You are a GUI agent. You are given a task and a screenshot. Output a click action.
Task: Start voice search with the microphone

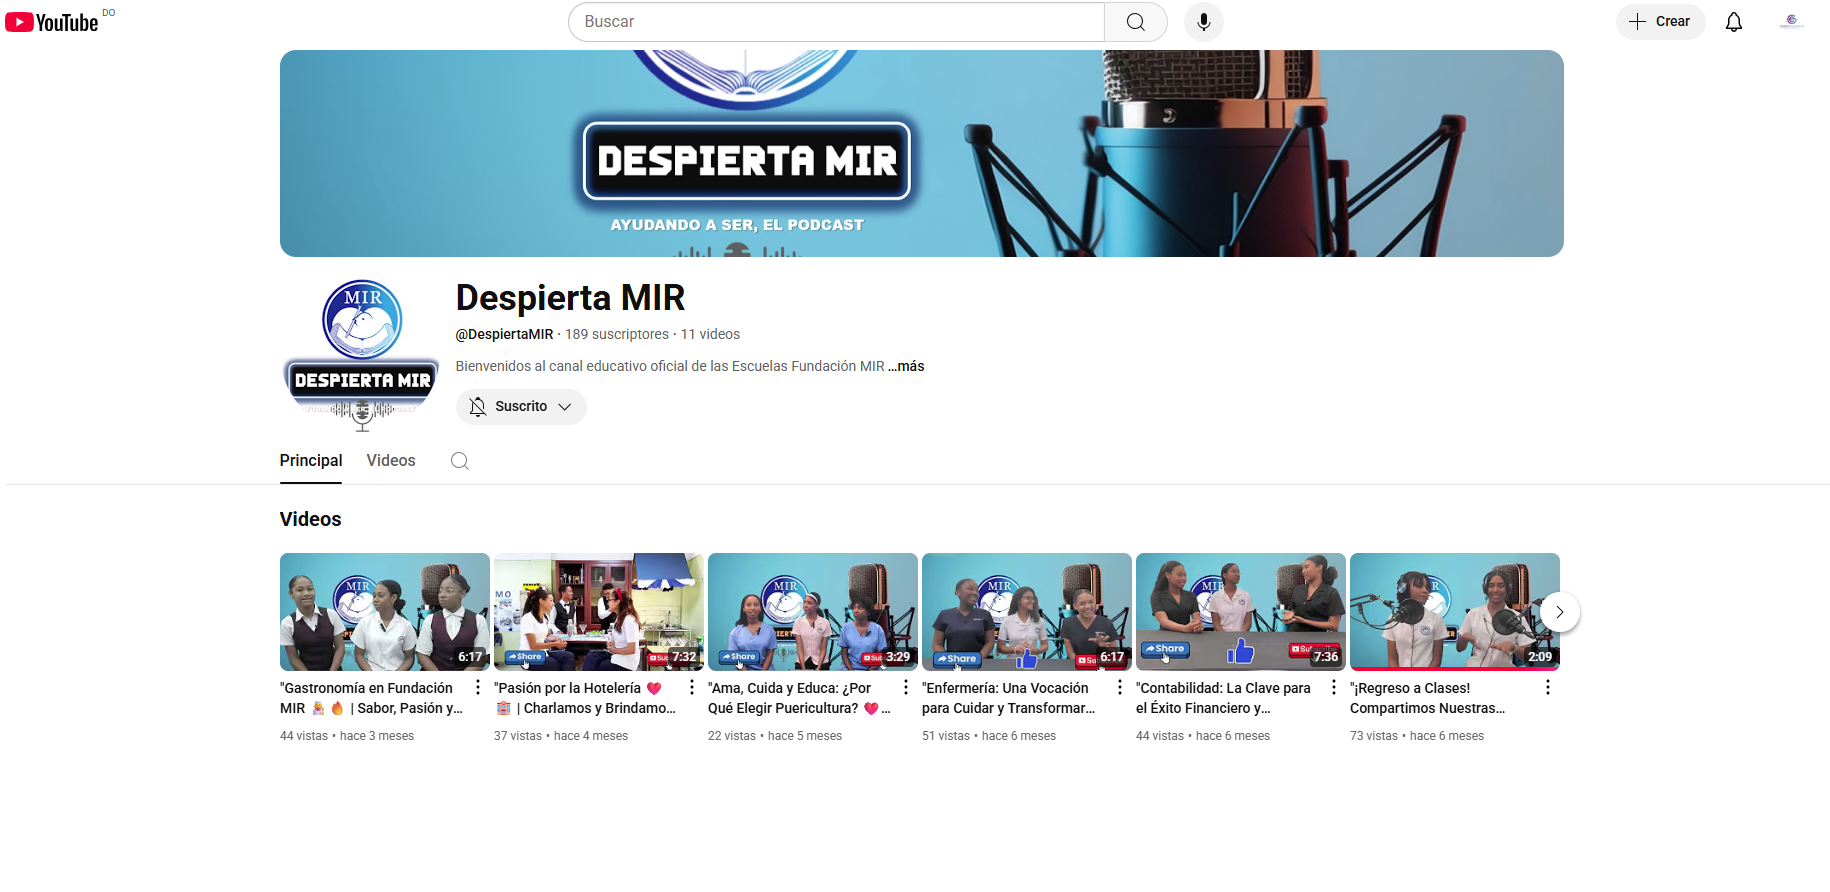(x=1204, y=22)
